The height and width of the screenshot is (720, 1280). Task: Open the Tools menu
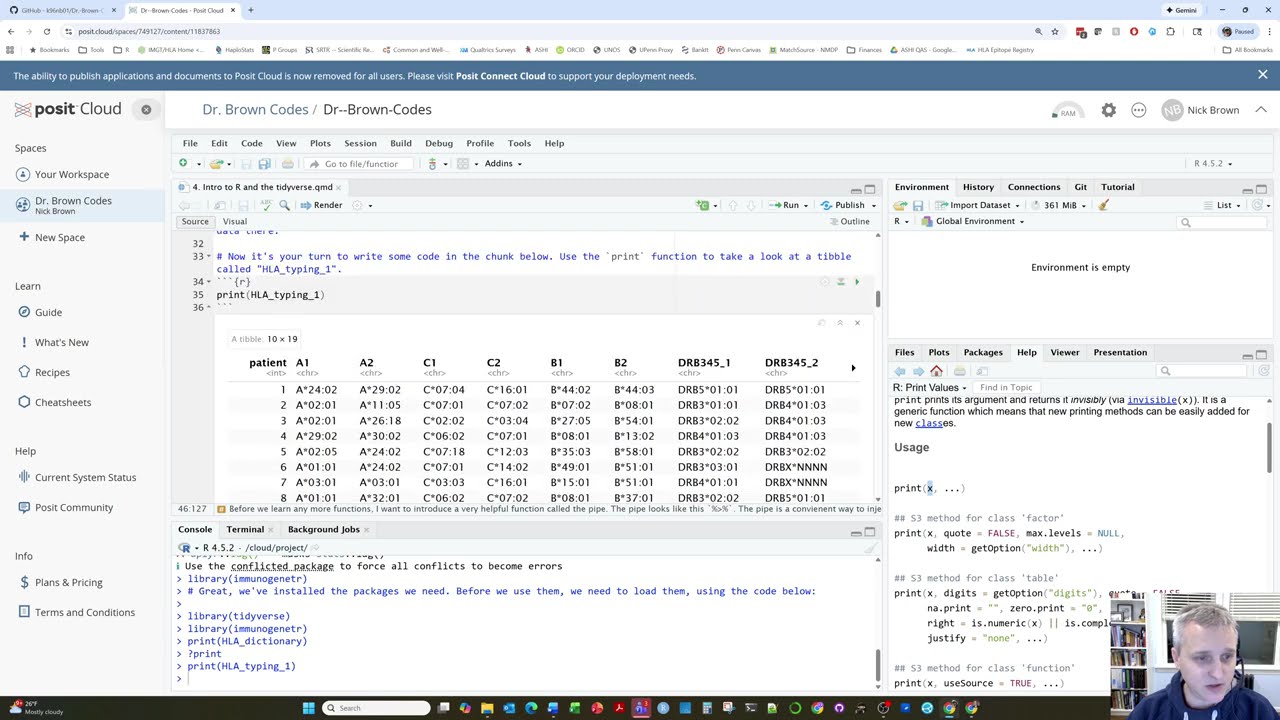pos(519,143)
